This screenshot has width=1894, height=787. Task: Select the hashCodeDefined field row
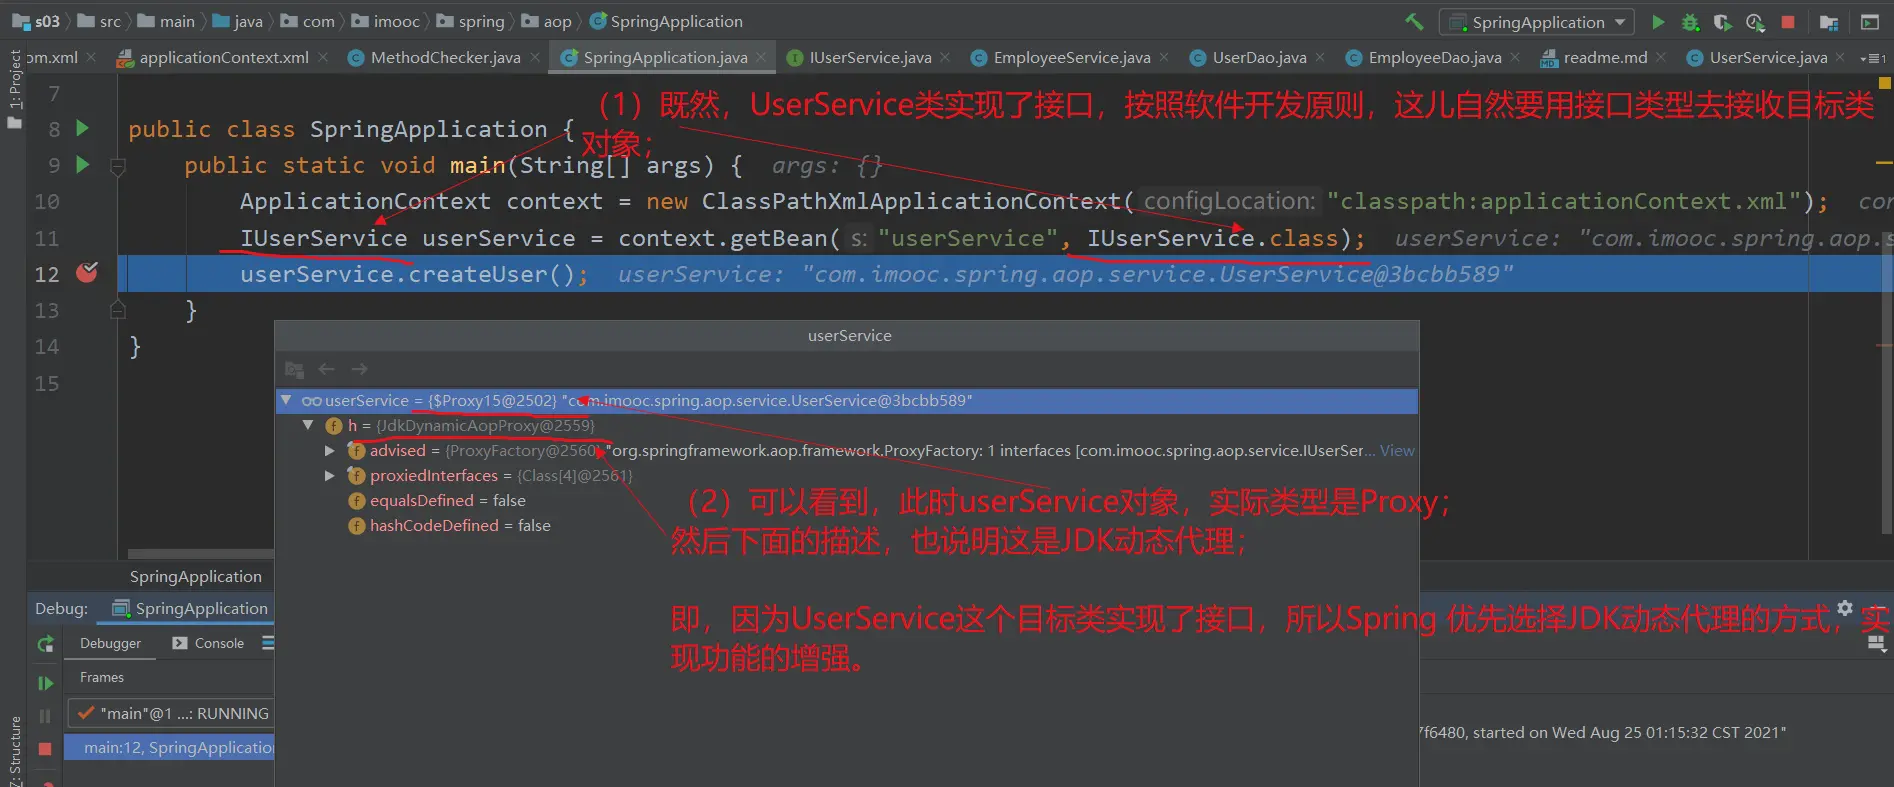[x=847, y=525]
